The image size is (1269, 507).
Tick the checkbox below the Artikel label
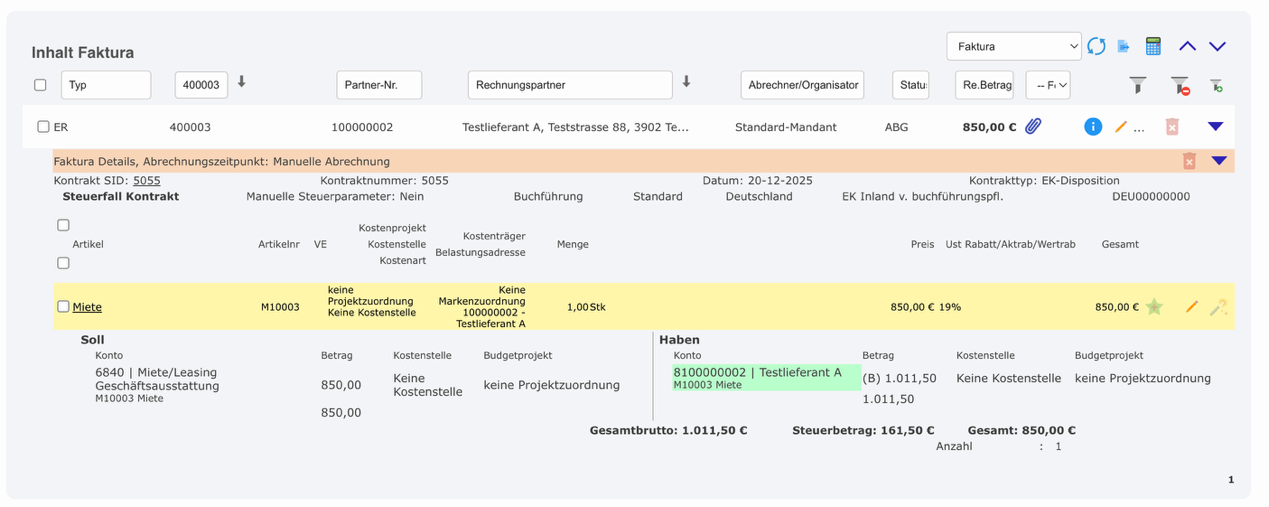click(x=63, y=263)
